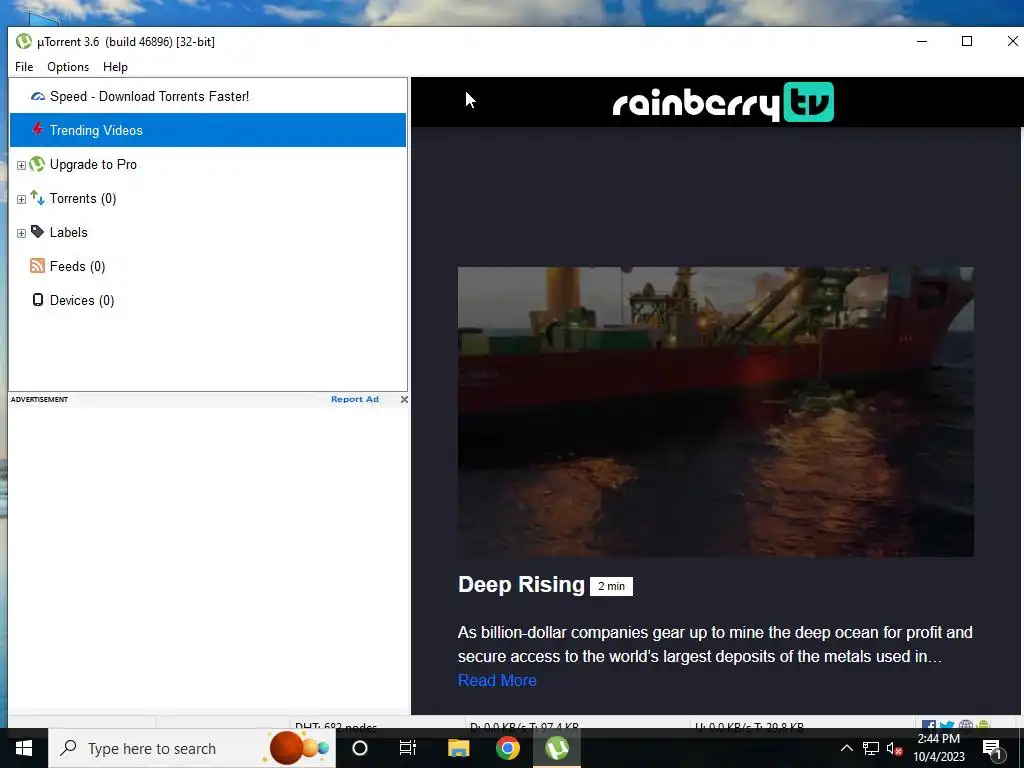Expand the Upgrade to Pro node
Screen dimensions: 1024x768
tap(21, 165)
